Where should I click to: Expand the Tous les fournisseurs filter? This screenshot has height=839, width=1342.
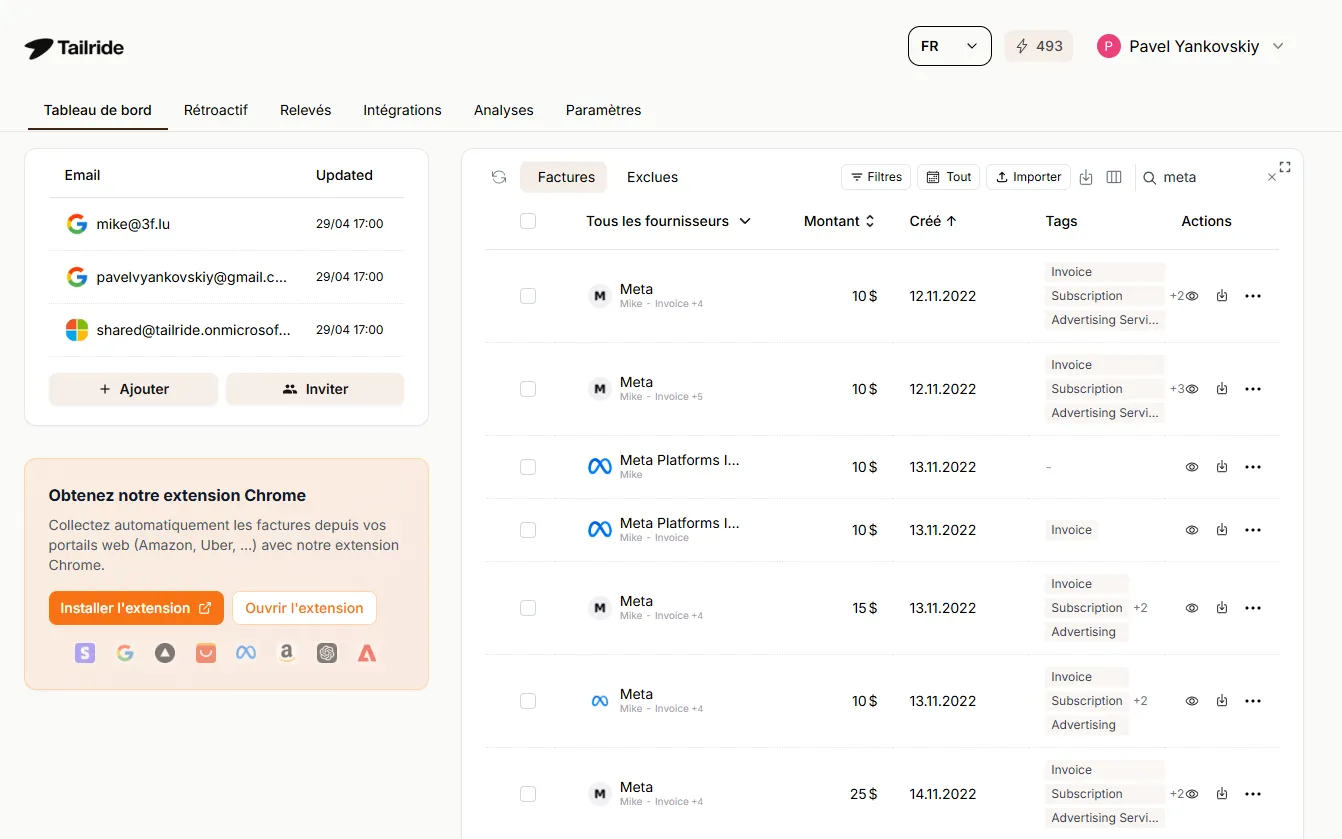pos(668,221)
